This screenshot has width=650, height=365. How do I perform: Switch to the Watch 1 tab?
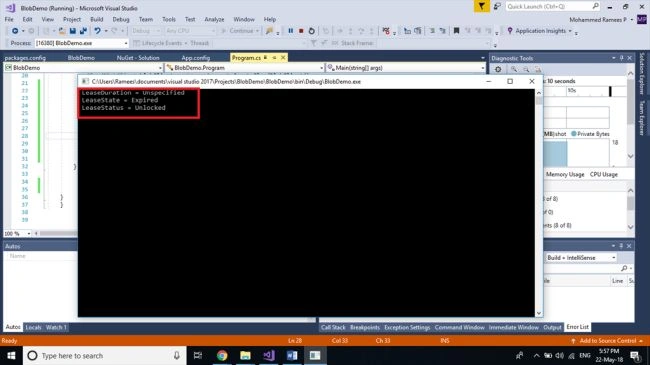(x=56, y=327)
